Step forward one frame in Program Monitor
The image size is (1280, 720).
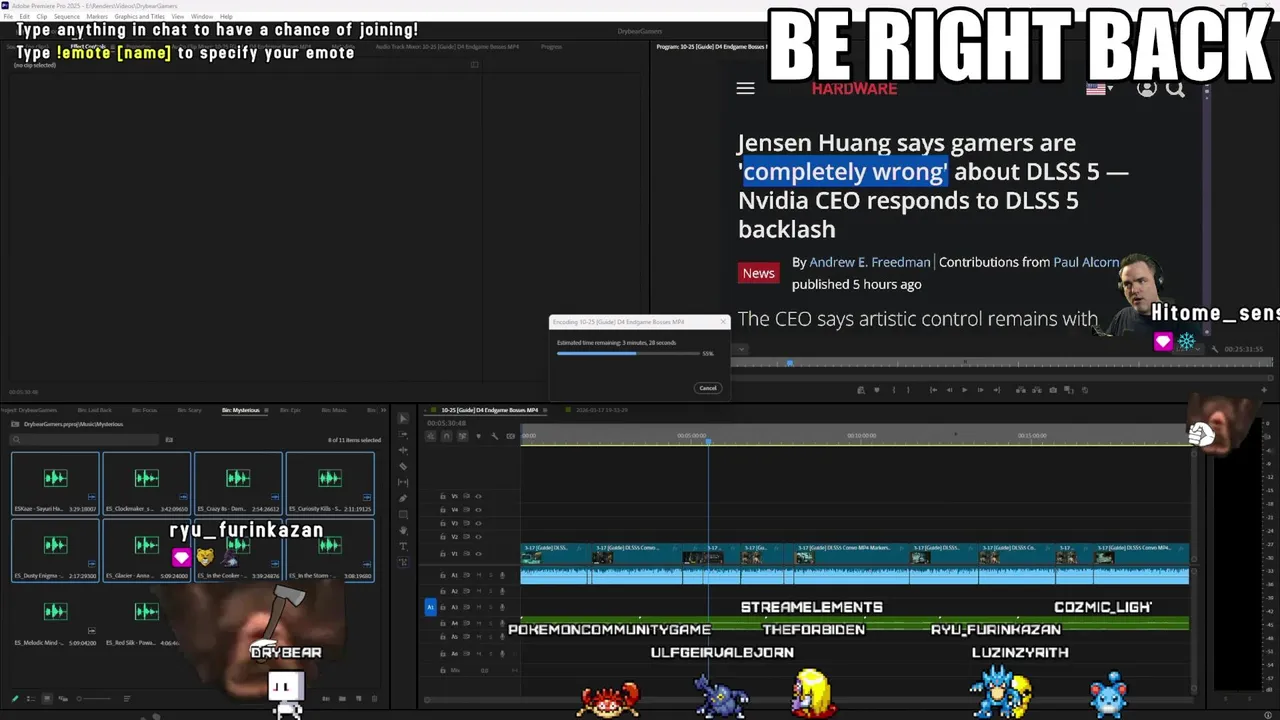981,390
